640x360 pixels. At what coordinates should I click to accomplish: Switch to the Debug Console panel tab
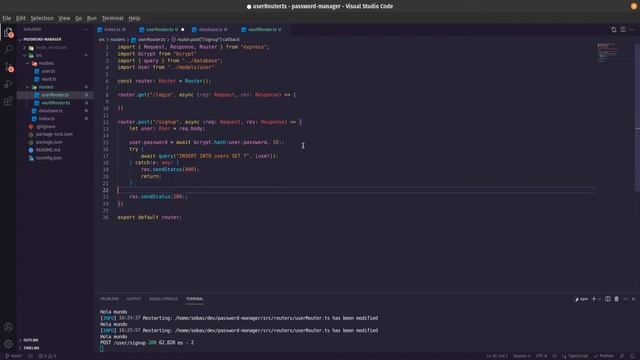(x=163, y=299)
